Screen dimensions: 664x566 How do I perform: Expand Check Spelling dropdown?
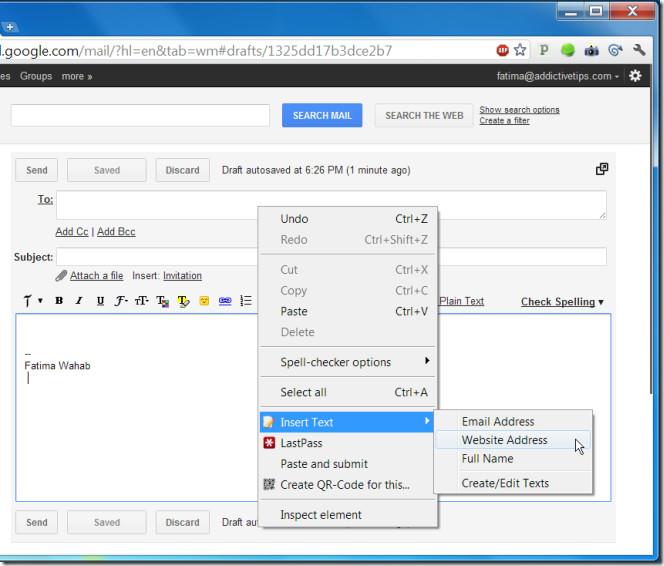pyautogui.click(x=562, y=302)
